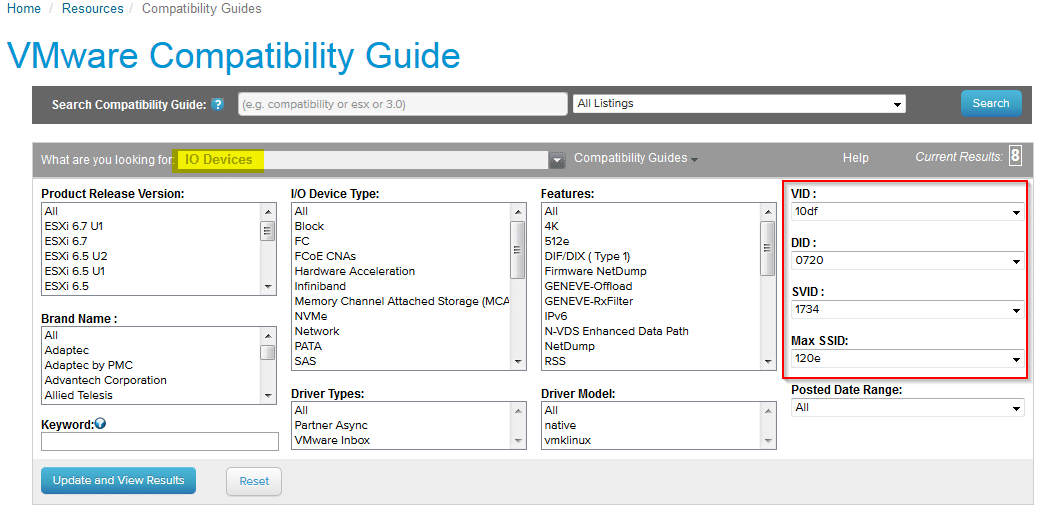This screenshot has width=1039, height=510.
Task: Click Driver Types scroll down arrow
Action: click(x=518, y=441)
